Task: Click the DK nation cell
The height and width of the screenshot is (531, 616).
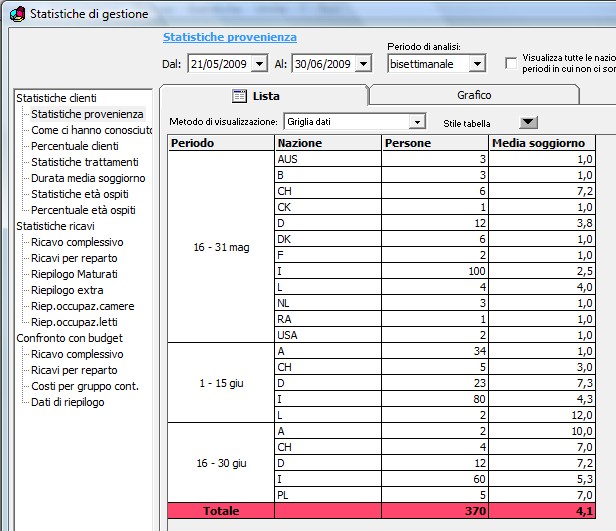Action: click(x=328, y=239)
